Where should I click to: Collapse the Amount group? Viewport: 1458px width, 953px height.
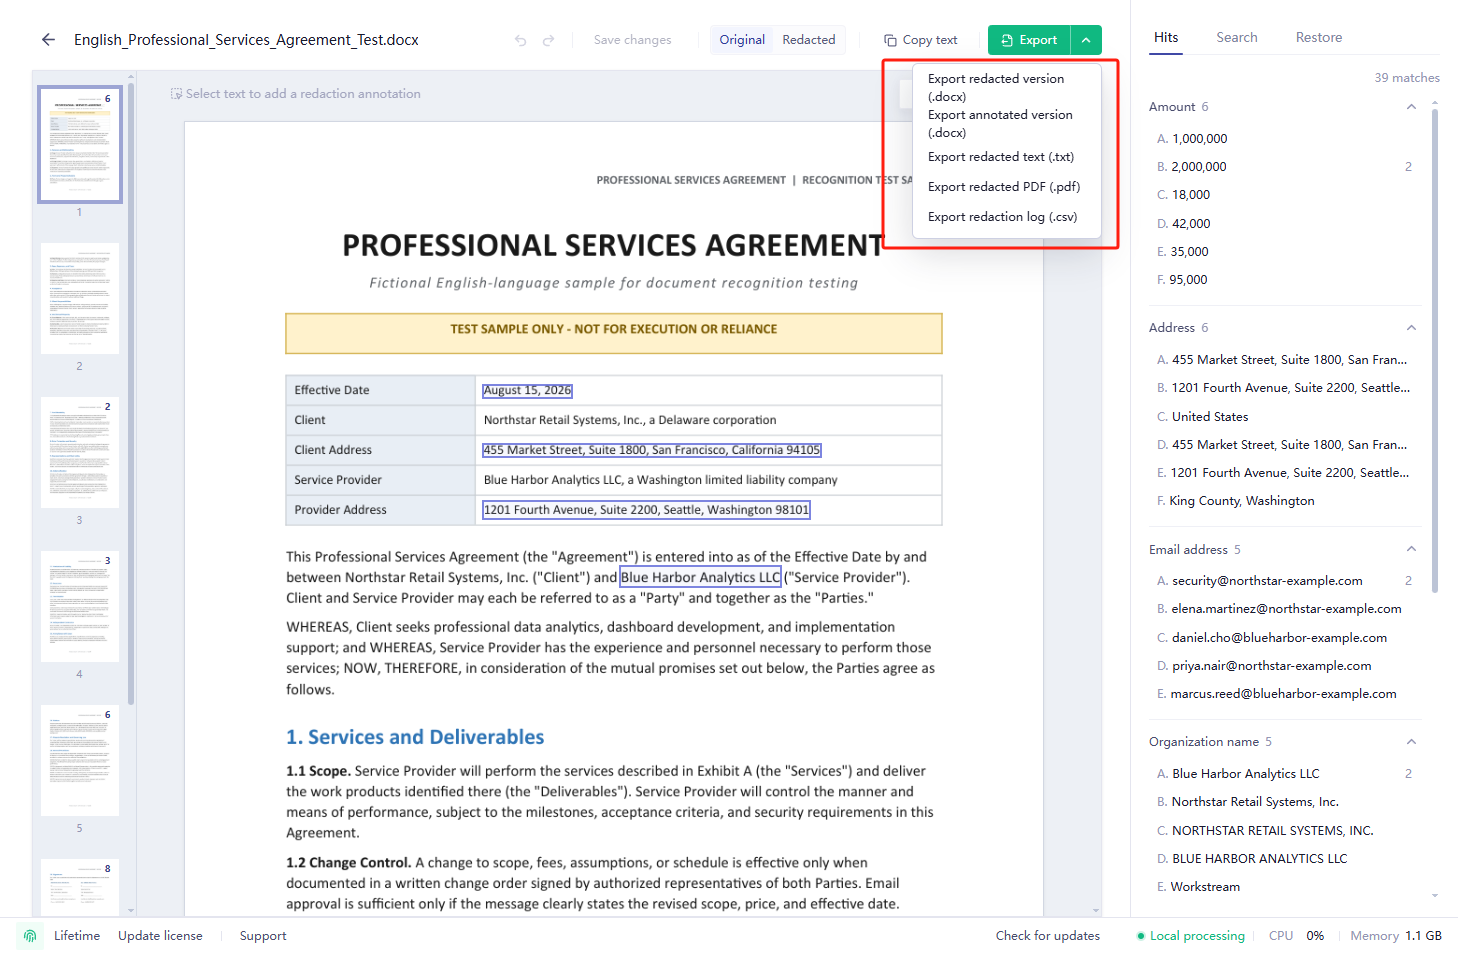[x=1411, y=107]
